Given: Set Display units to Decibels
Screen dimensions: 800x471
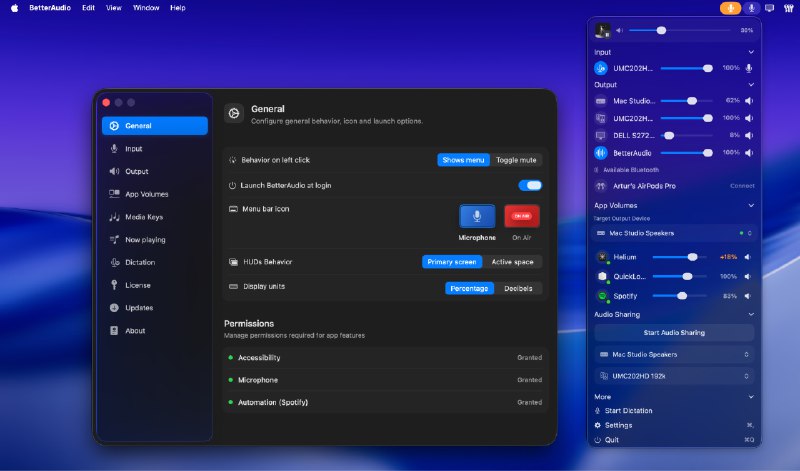Looking at the screenshot, I should tap(518, 288).
